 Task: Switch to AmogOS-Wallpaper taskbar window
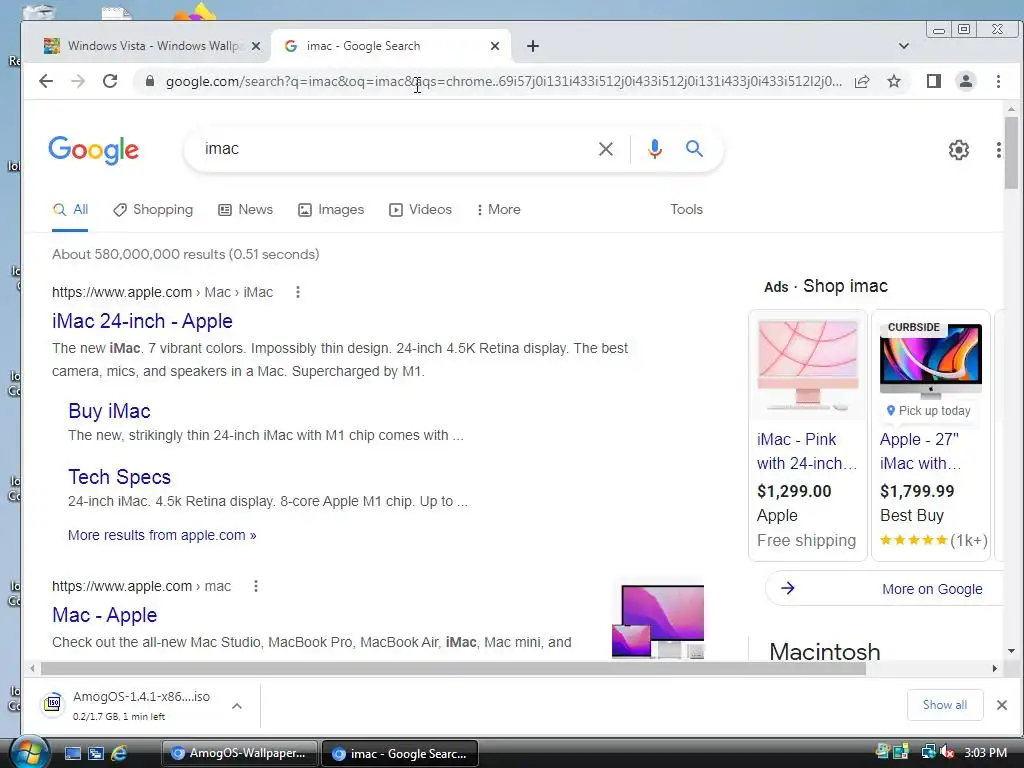point(240,753)
